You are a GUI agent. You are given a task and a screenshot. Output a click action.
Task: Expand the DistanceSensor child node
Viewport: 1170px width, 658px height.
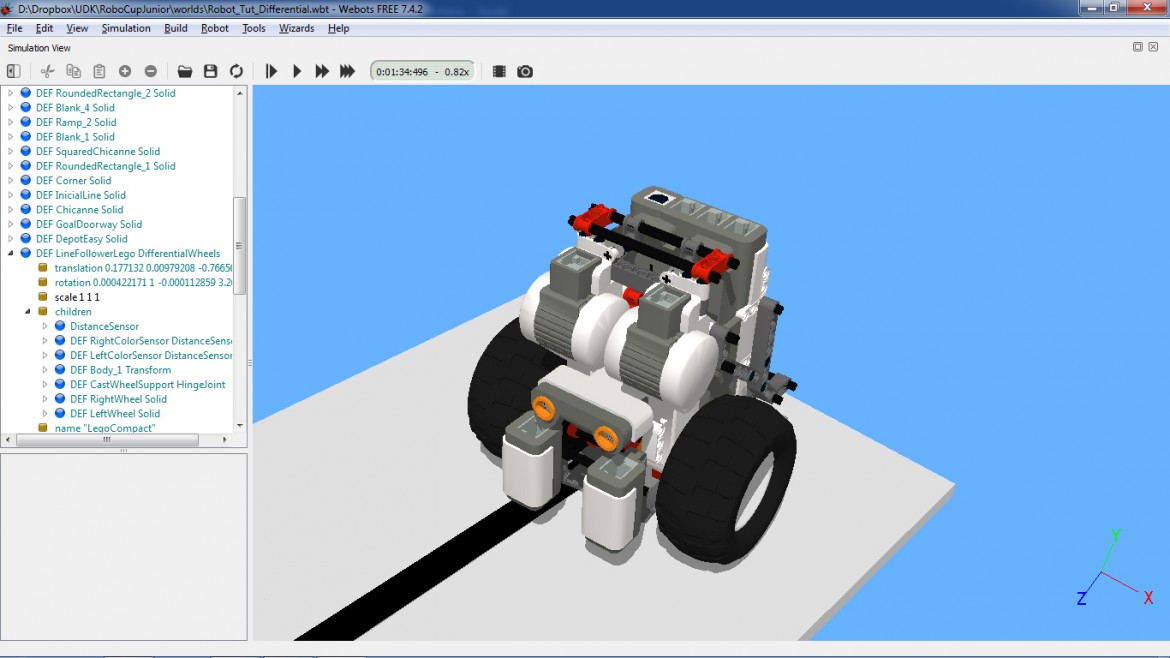click(45, 326)
